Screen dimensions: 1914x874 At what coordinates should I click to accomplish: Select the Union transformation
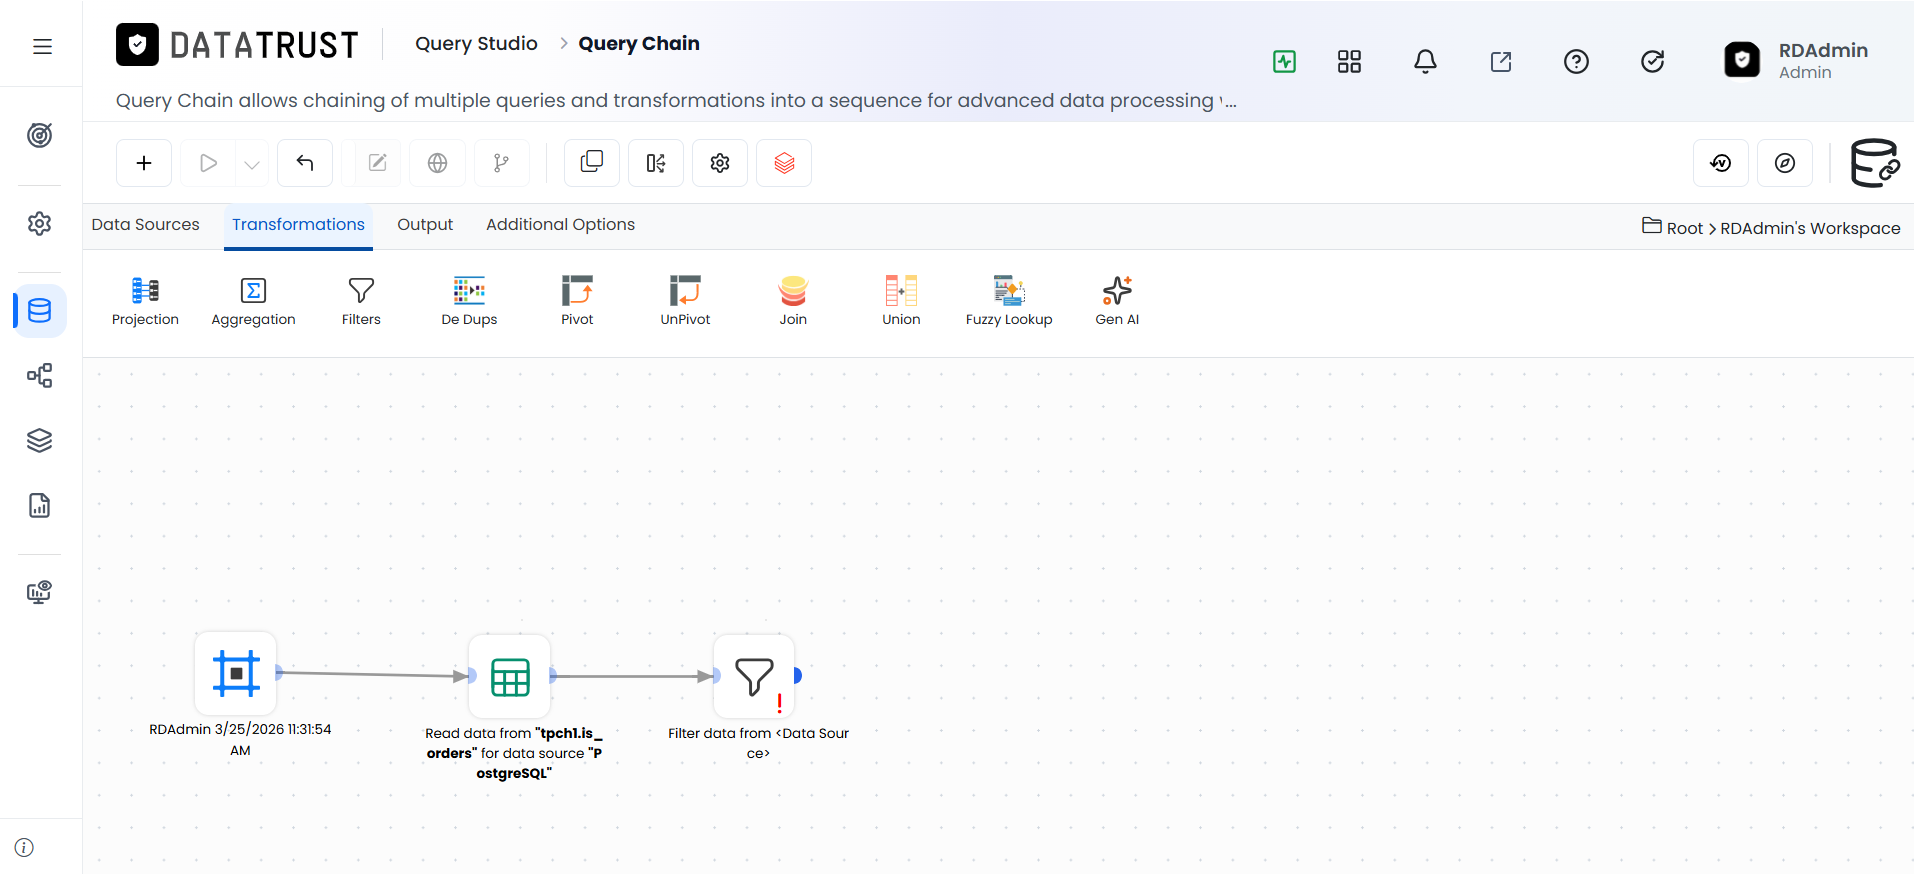[x=901, y=301]
